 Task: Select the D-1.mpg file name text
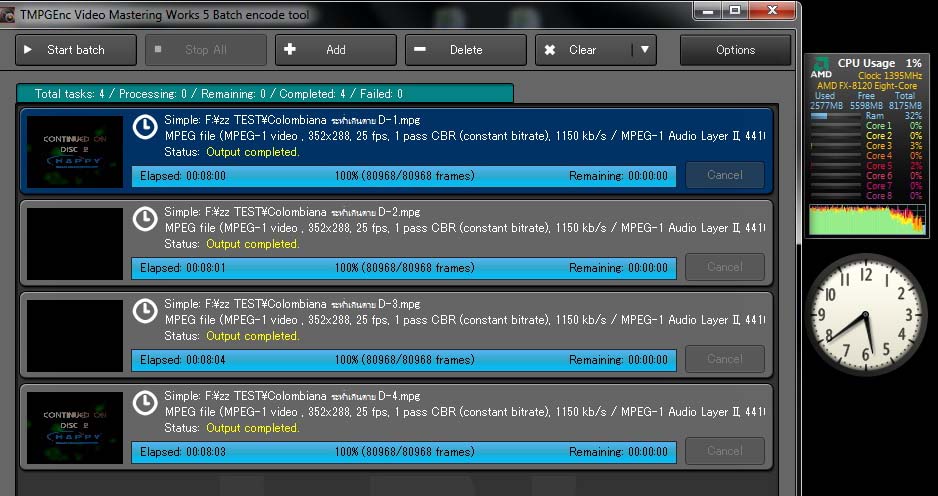[x=293, y=120]
